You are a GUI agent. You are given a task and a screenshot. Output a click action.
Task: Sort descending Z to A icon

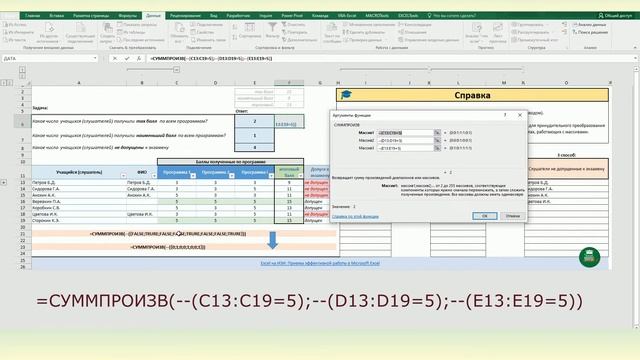click(x=235, y=37)
